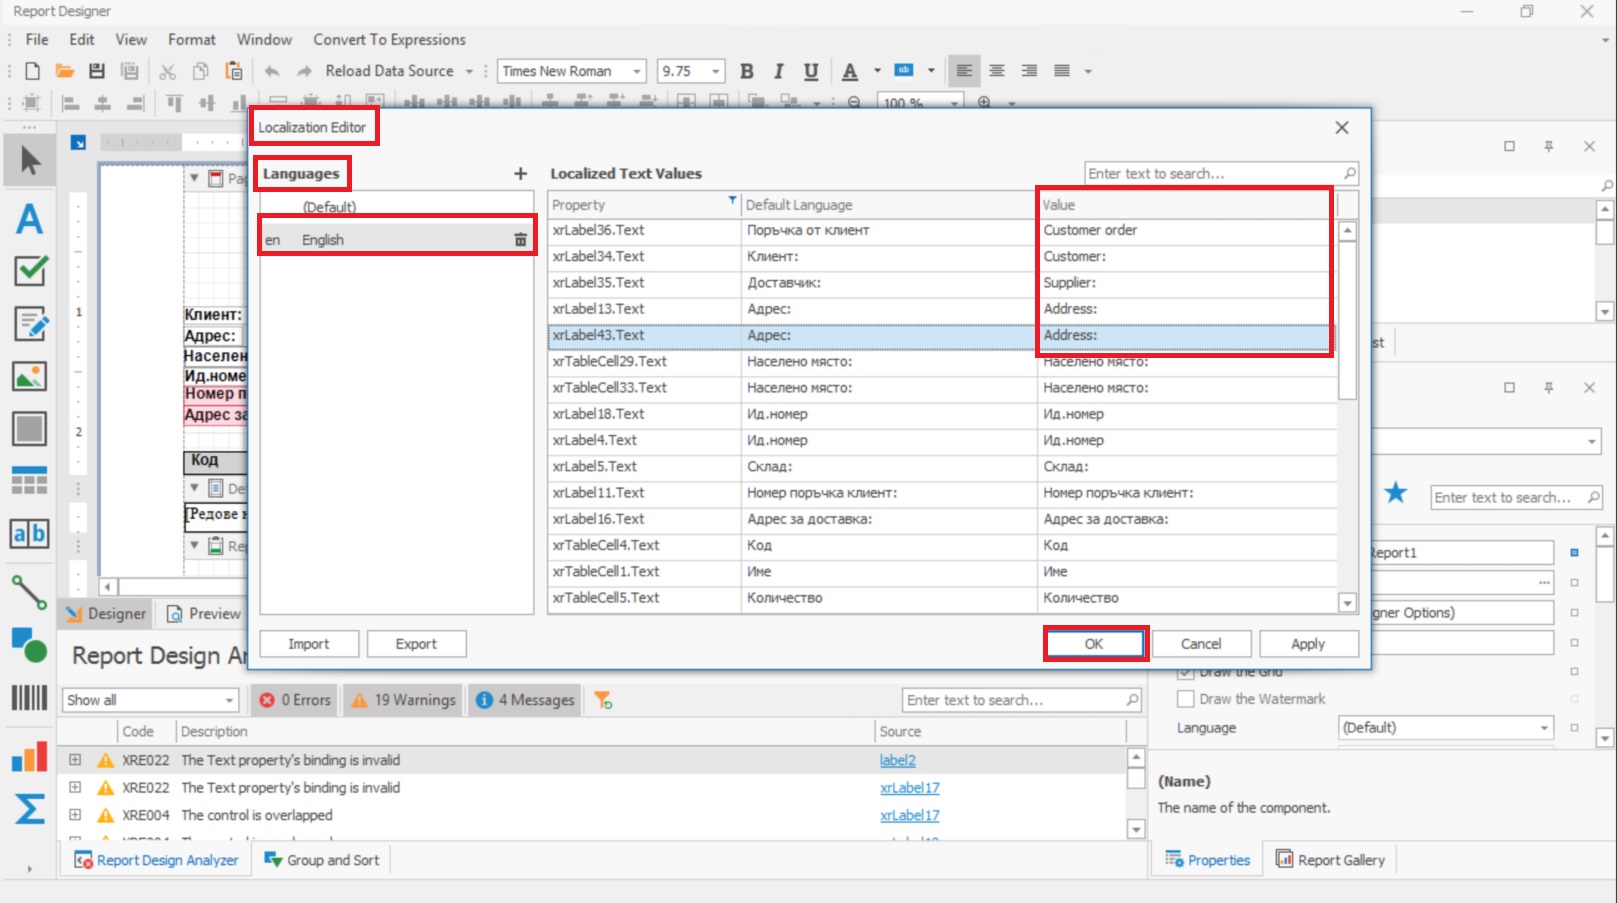Toggle Underline formatting
The width and height of the screenshot is (1617, 903).
[x=811, y=71]
